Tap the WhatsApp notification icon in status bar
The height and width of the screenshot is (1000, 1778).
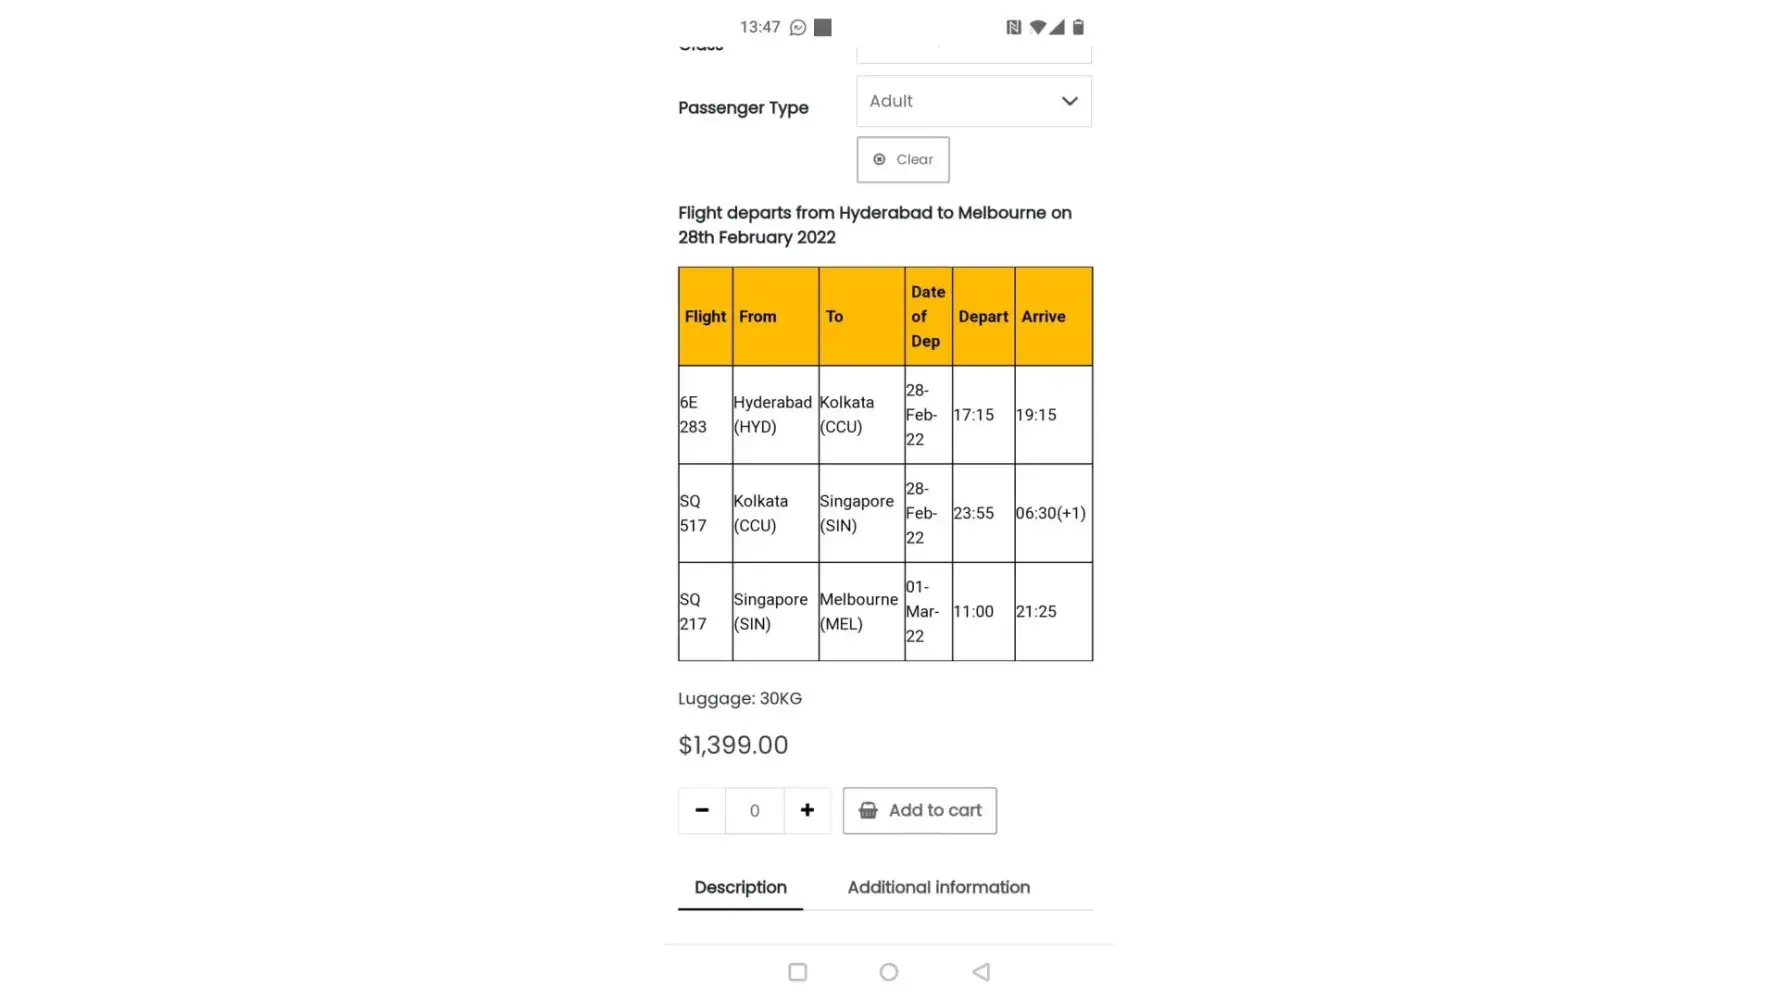click(798, 28)
